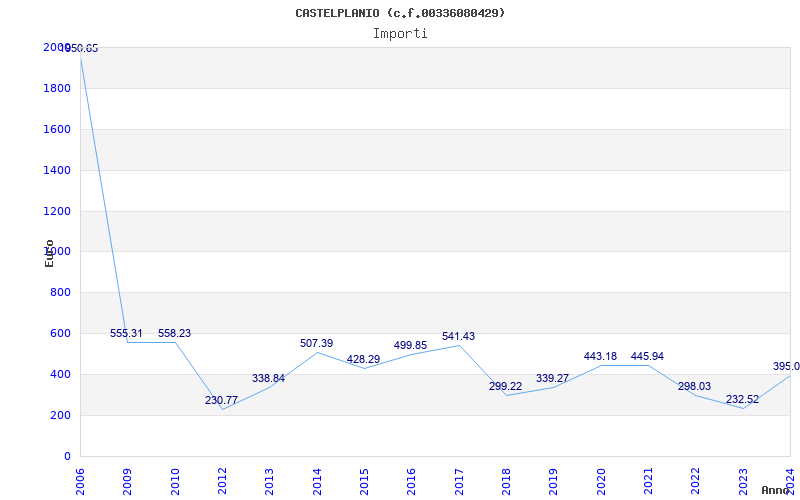Click x-axis year 2021

pos(648,482)
